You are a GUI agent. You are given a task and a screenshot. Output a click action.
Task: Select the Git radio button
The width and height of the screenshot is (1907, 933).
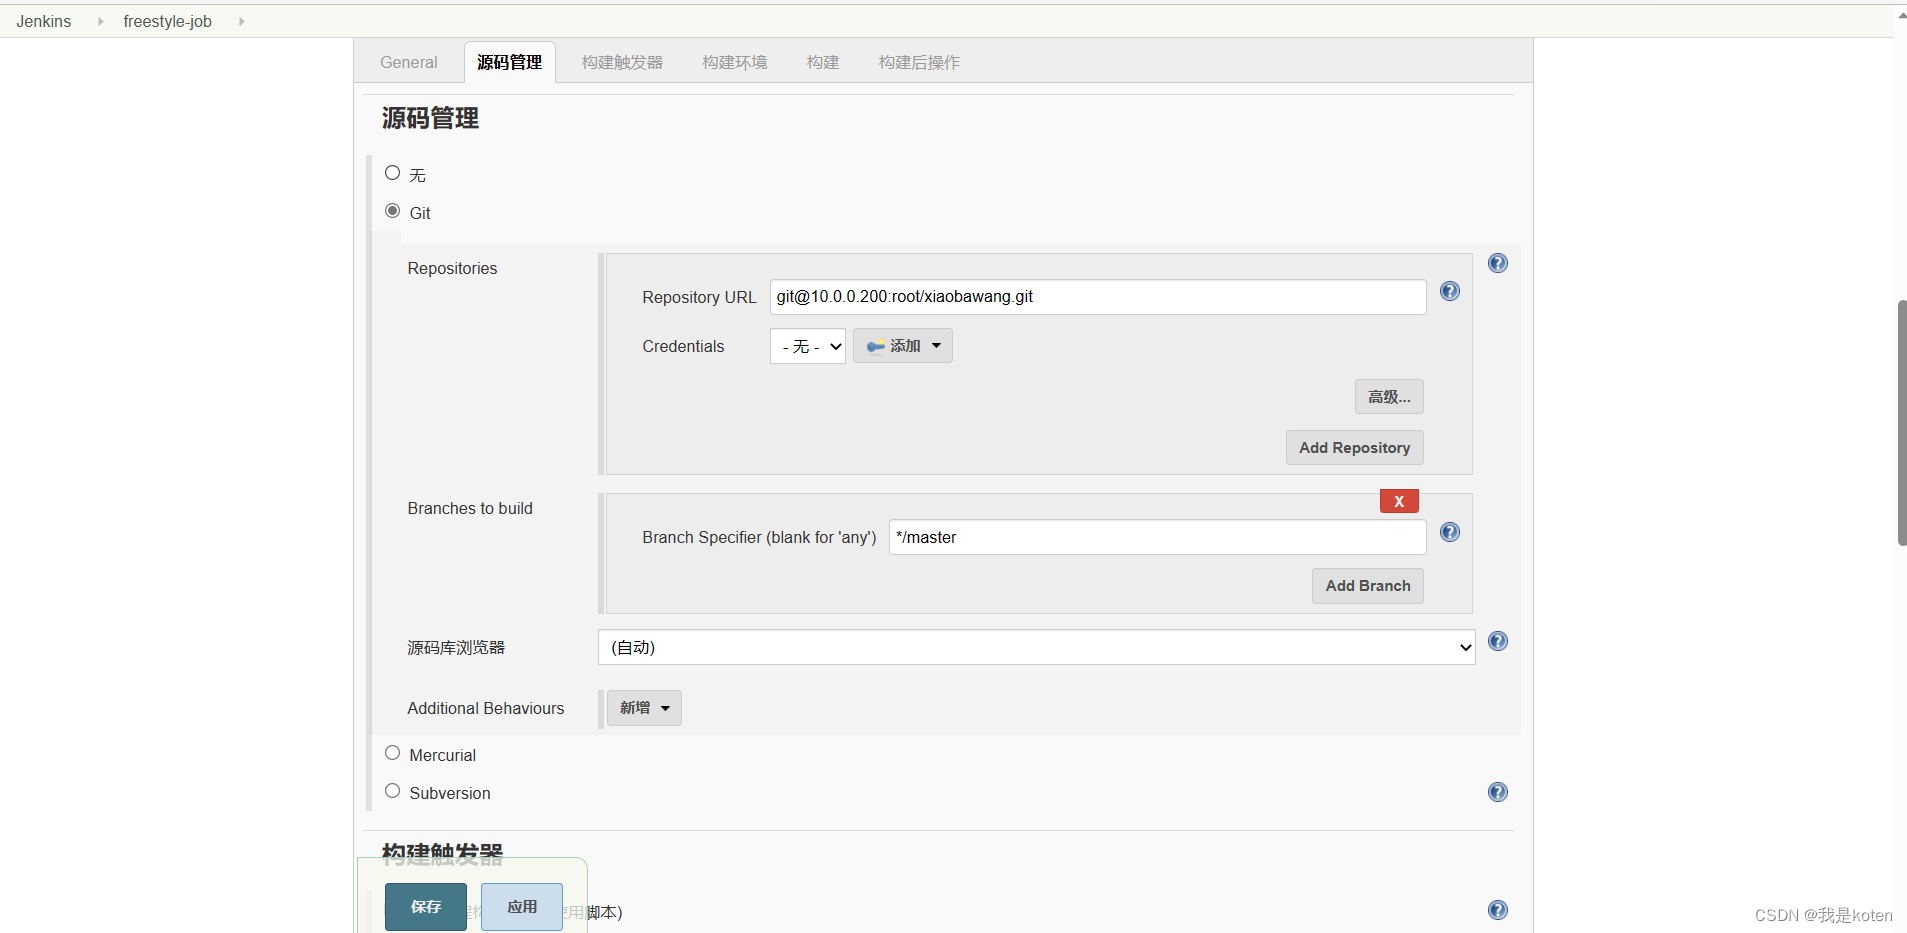click(392, 211)
